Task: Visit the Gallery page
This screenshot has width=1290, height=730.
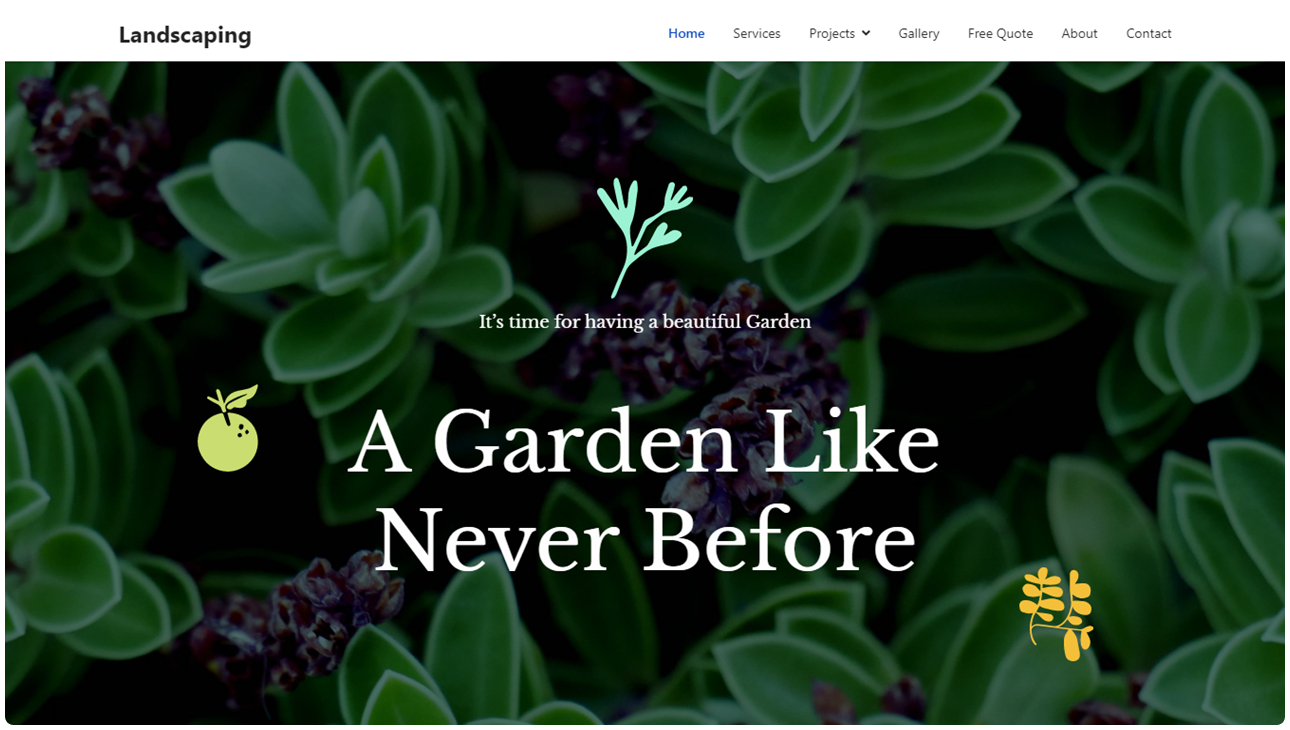Action: coord(918,33)
